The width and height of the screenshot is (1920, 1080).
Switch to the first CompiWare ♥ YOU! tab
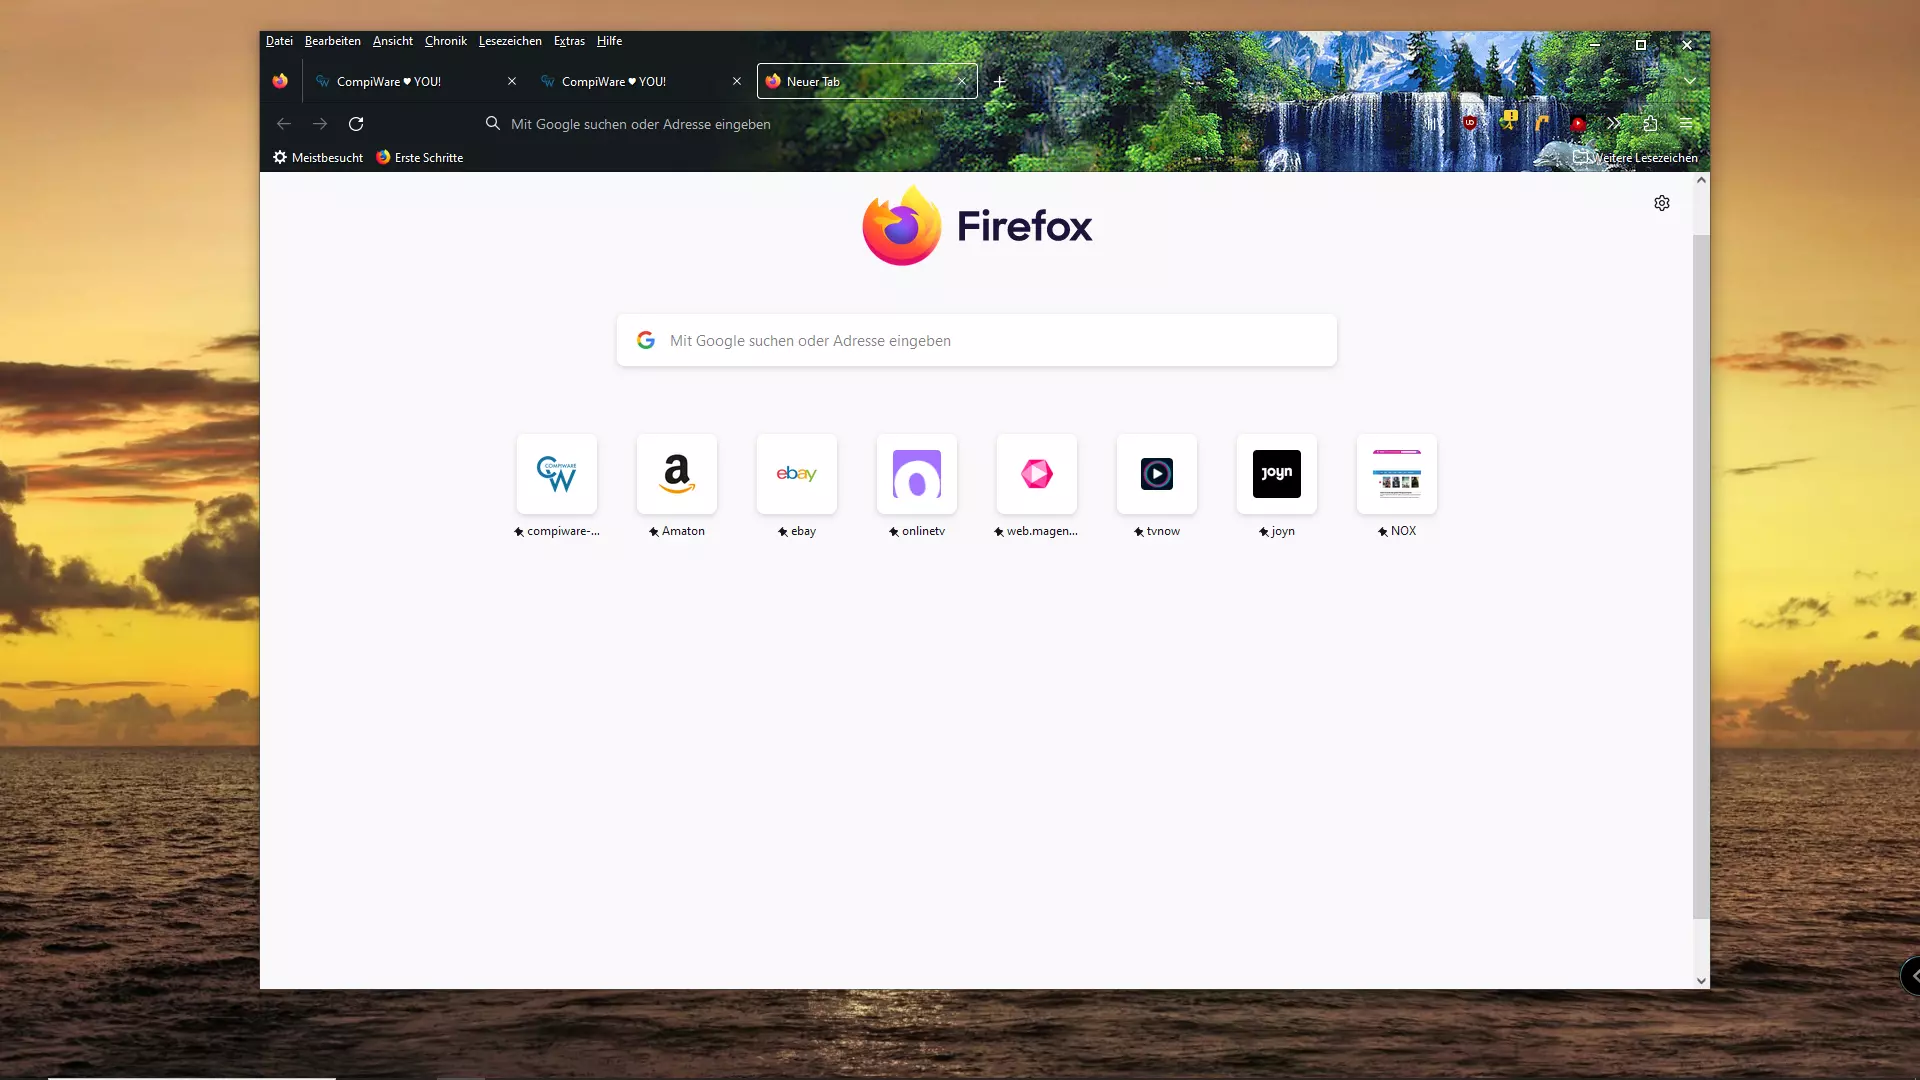point(415,81)
